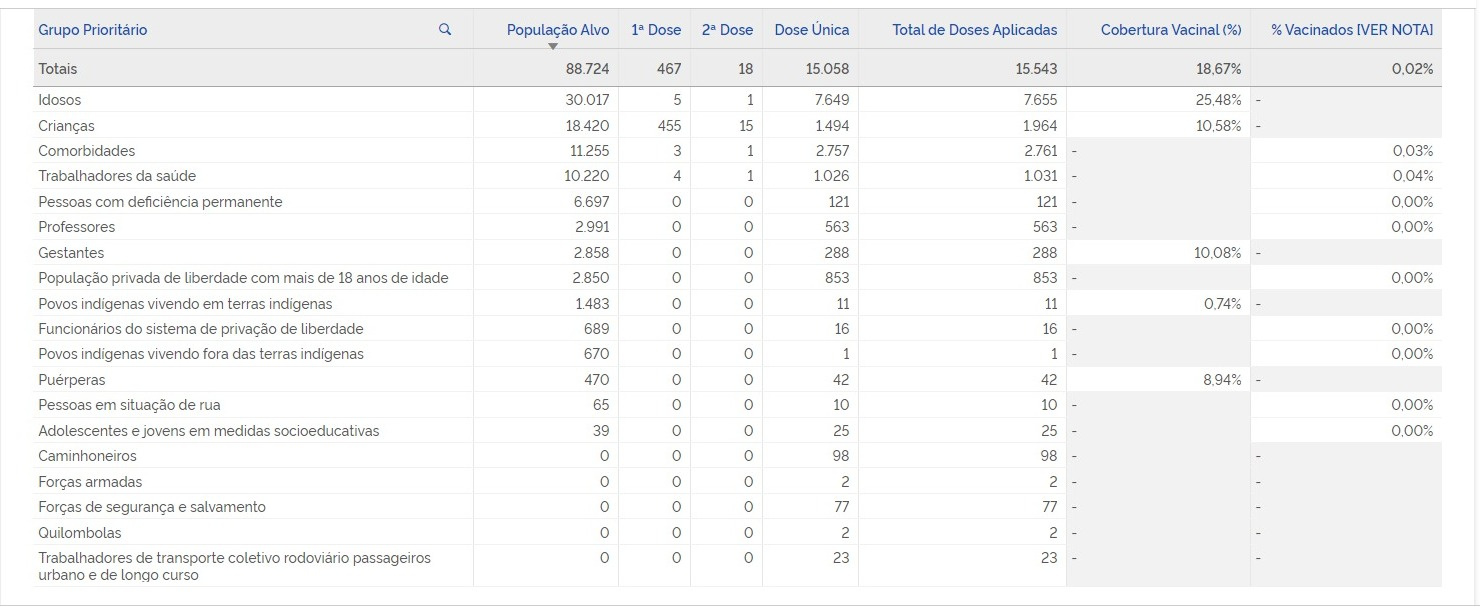Select the Gestantes row label
The height and width of the screenshot is (607, 1480).
[x=71, y=253]
